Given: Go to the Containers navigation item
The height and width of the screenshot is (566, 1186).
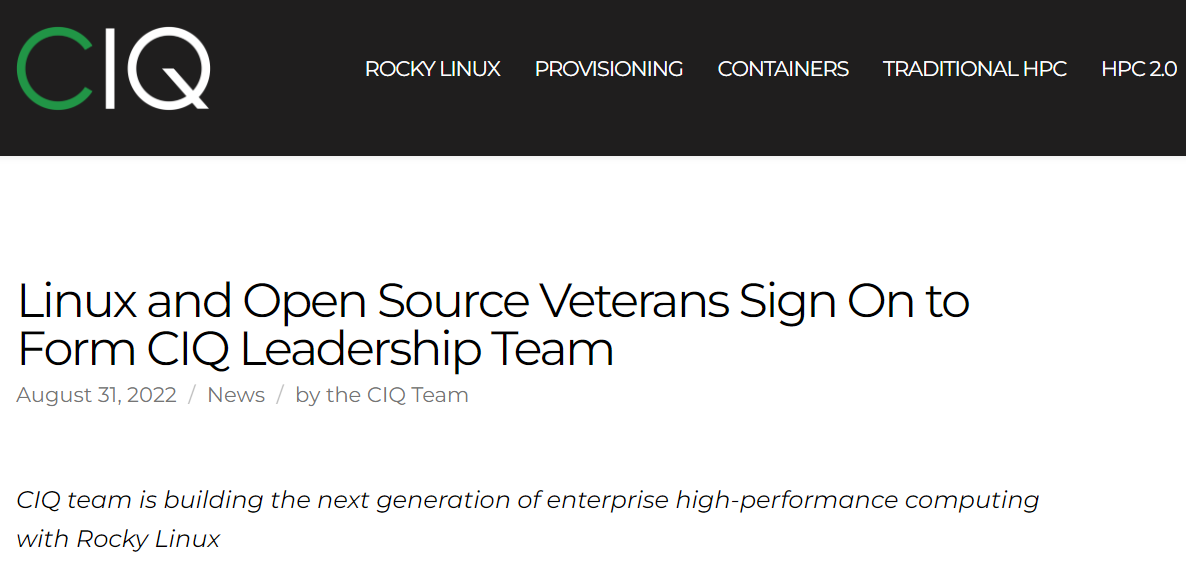Looking at the screenshot, I should coord(783,69).
